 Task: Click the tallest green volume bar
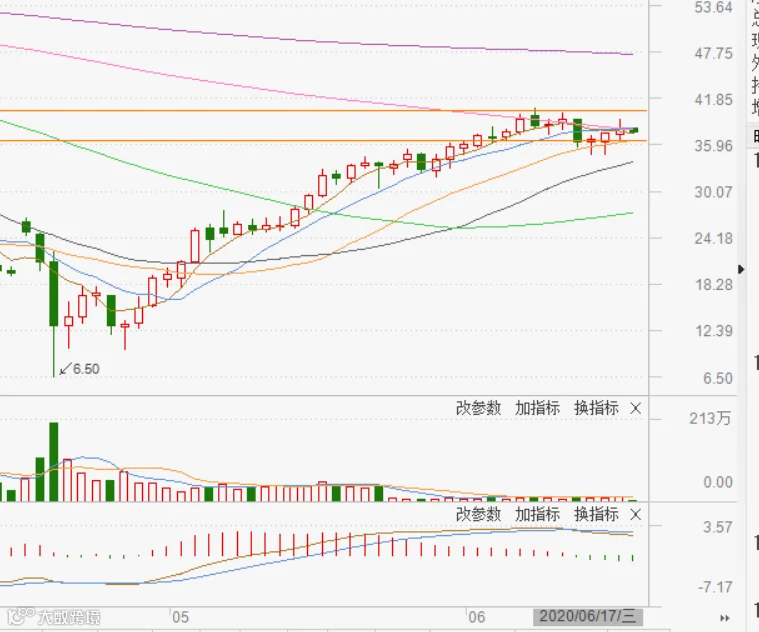(x=54, y=462)
